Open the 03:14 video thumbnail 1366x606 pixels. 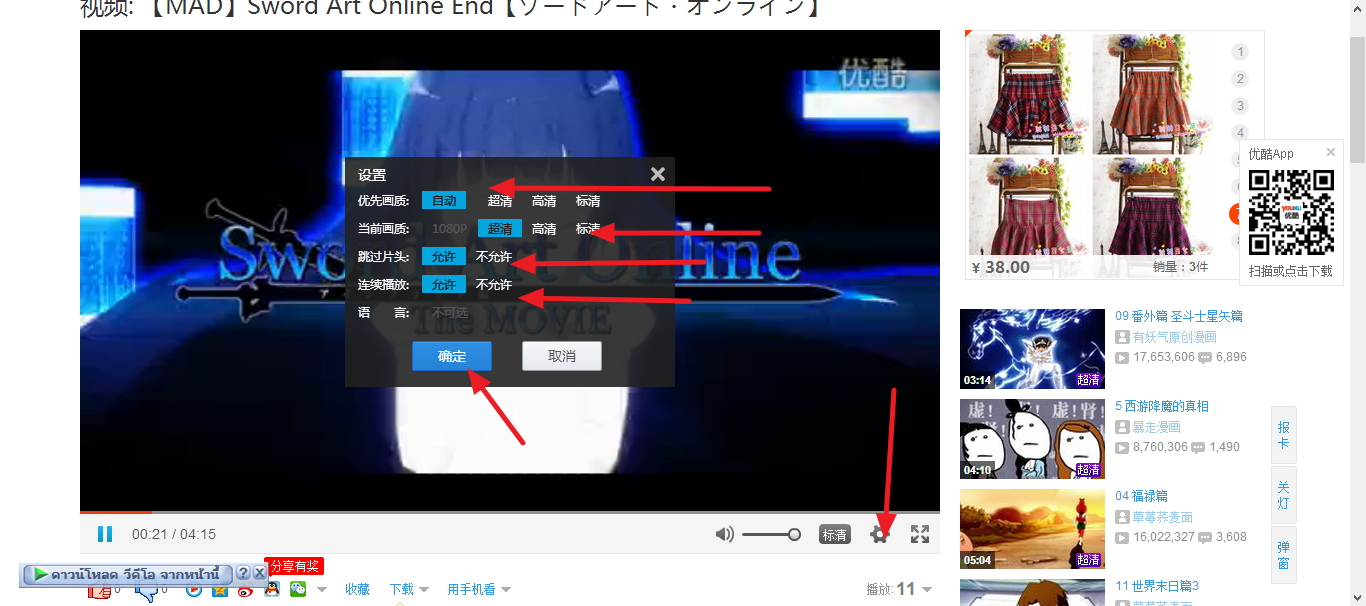pos(1032,349)
